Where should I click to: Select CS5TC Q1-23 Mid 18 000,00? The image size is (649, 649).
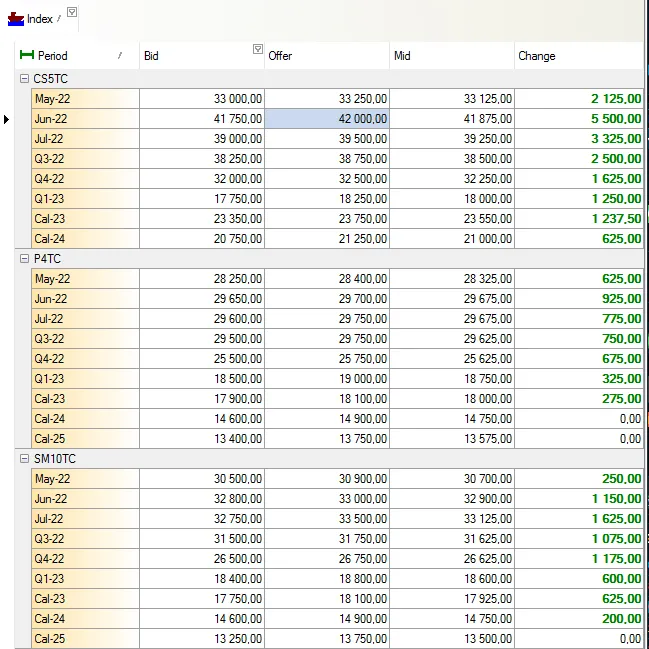click(x=452, y=199)
